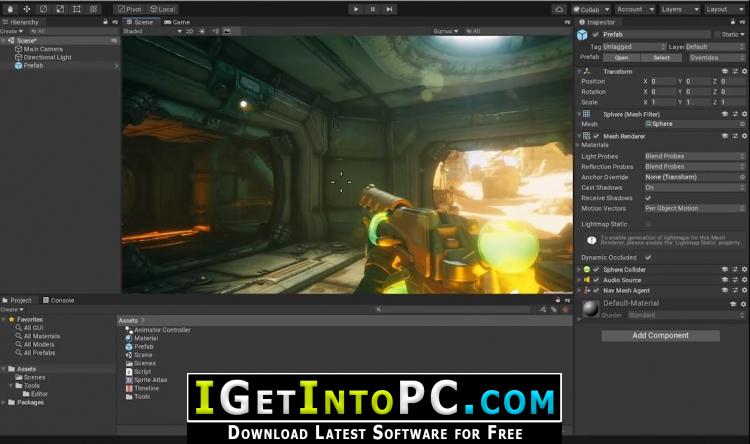750x444 pixels.
Task: Select the Timeline asset
Action: pos(143,388)
